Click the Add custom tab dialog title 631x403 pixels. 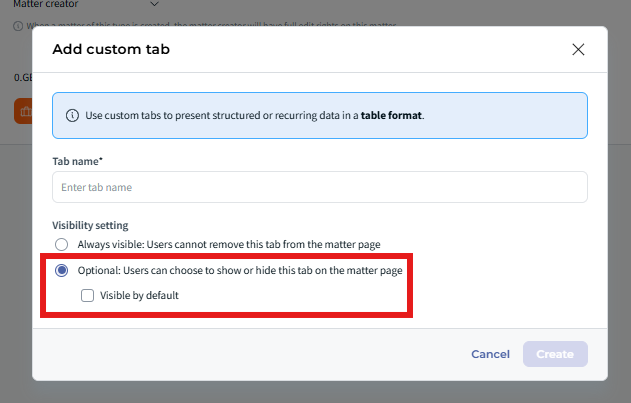click(x=111, y=50)
